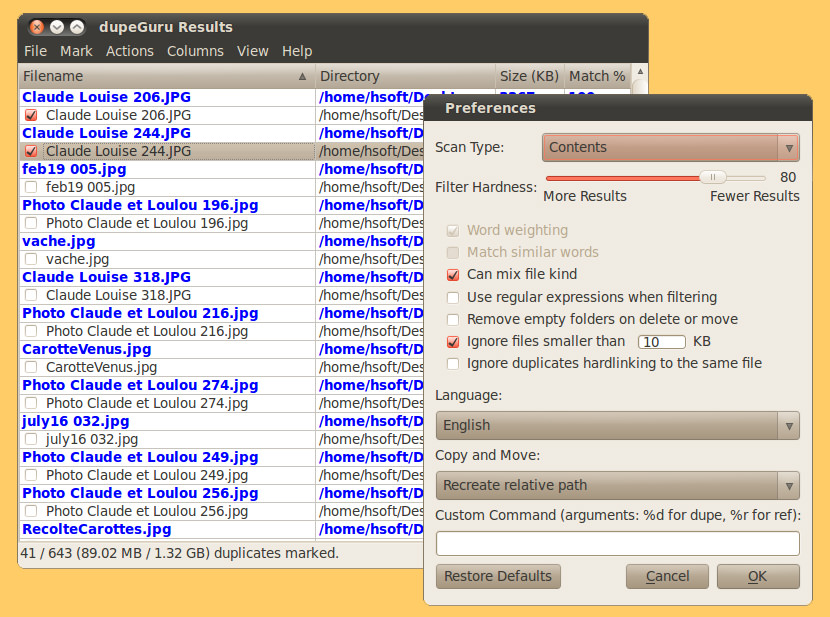Select bold Photo Claude et Loulou 249.jpg row
Viewport: 830px width, 617px height.
point(221,457)
